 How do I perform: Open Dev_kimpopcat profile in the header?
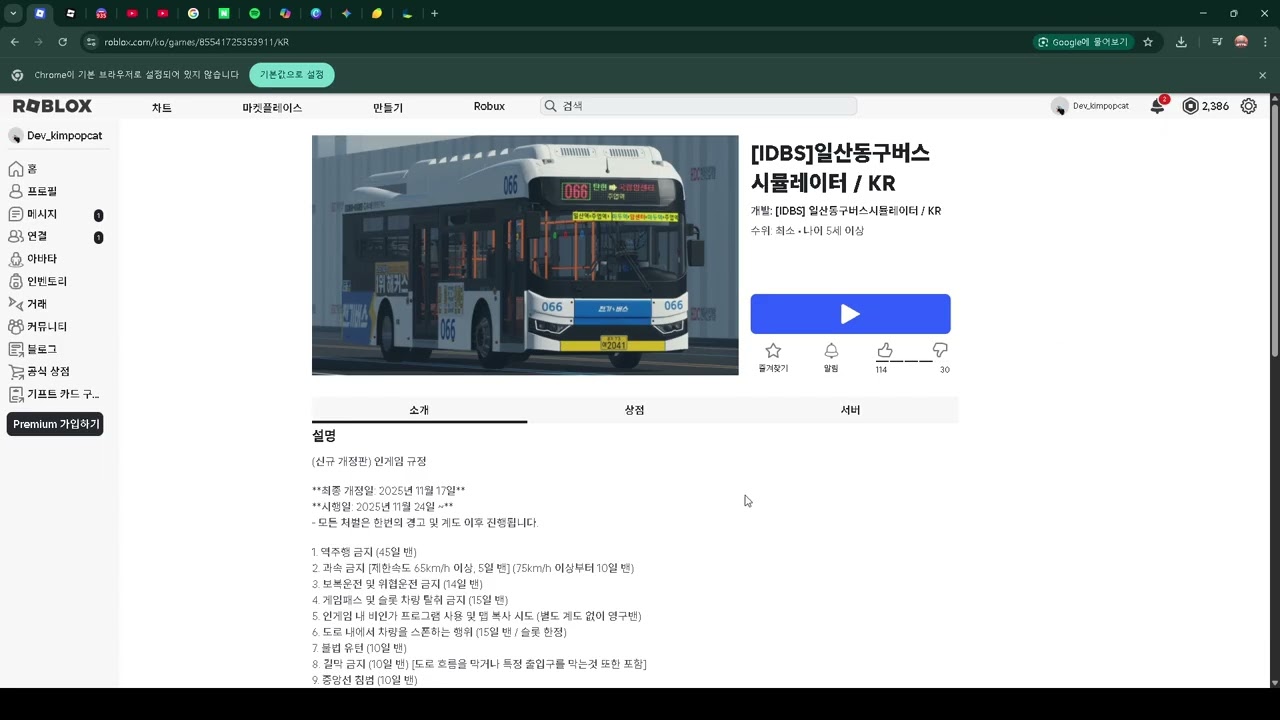(x=1090, y=106)
